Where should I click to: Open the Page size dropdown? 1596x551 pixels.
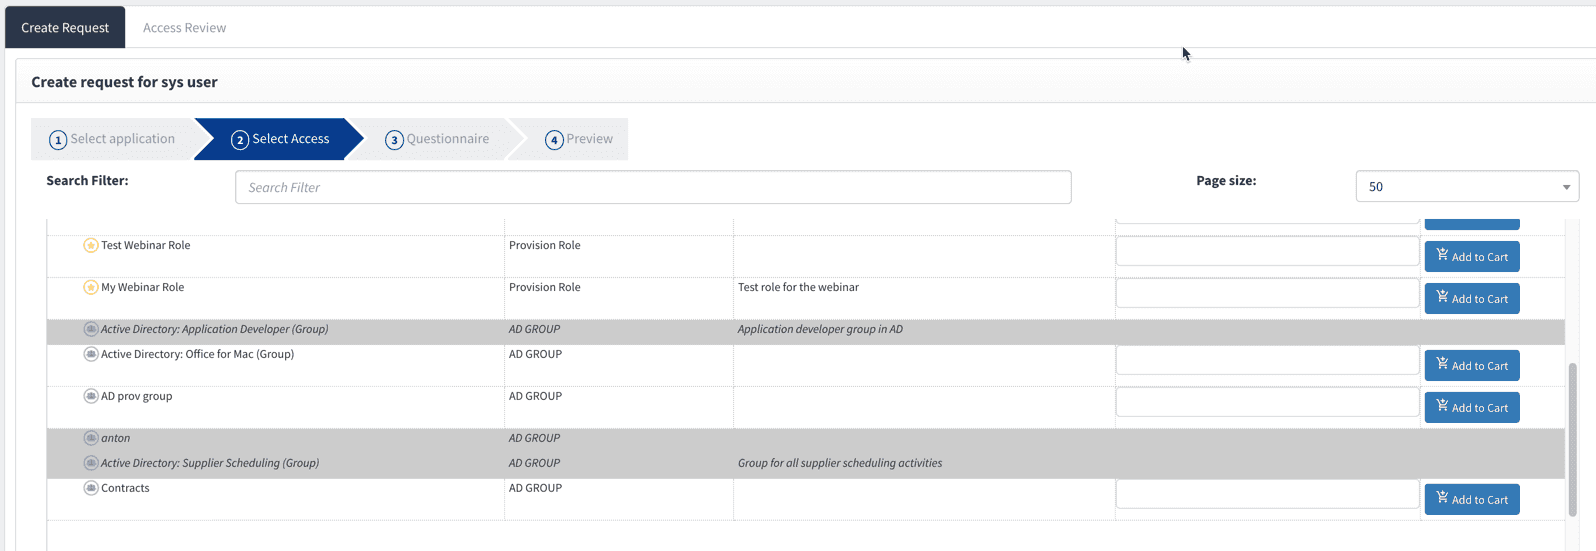pyautogui.click(x=1466, y=187)
